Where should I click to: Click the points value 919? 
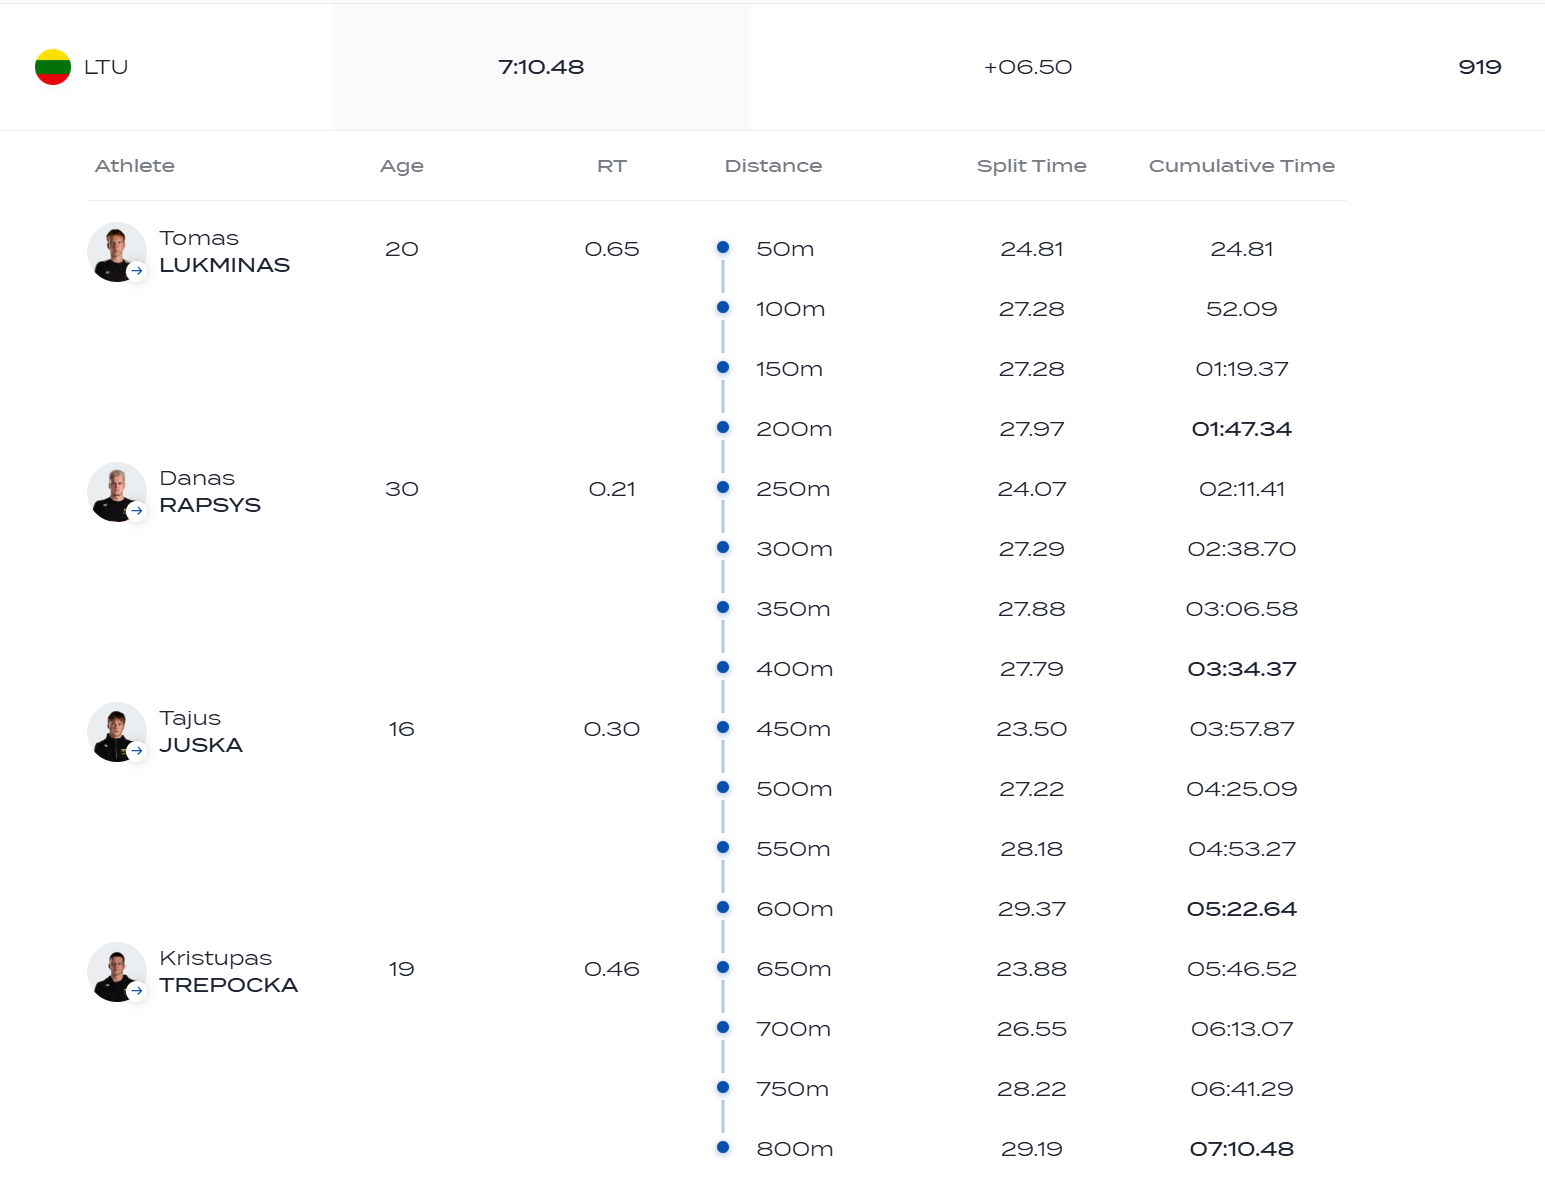click(x=1480, y=67)
